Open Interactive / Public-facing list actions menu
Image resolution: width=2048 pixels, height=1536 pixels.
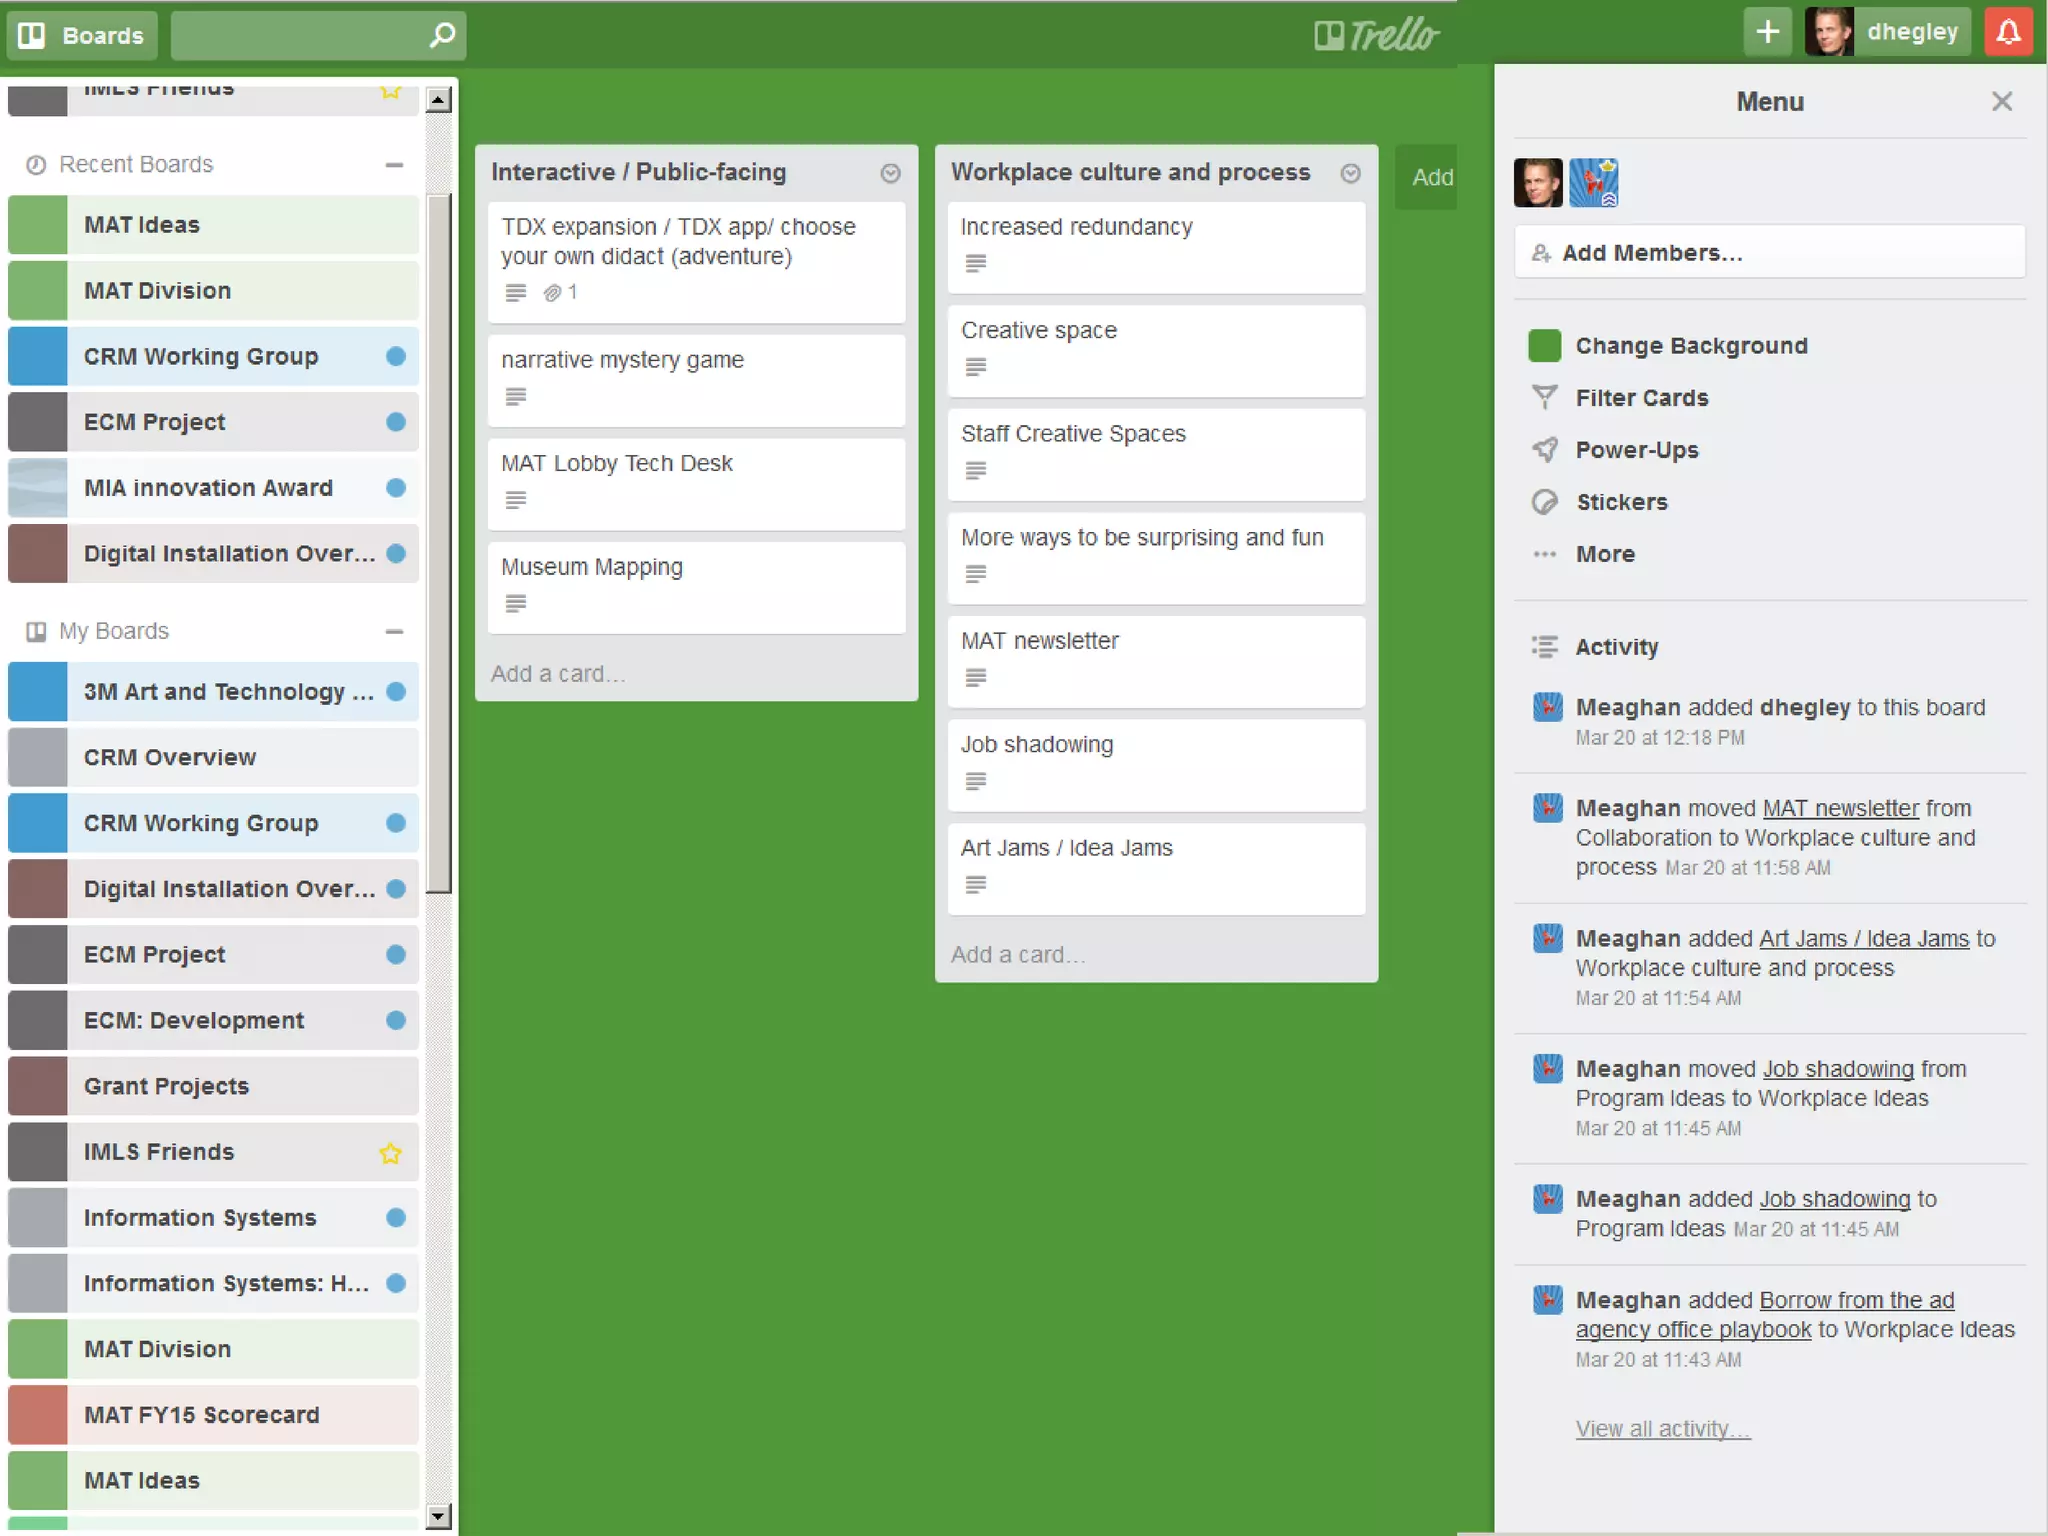pos(890,174)
